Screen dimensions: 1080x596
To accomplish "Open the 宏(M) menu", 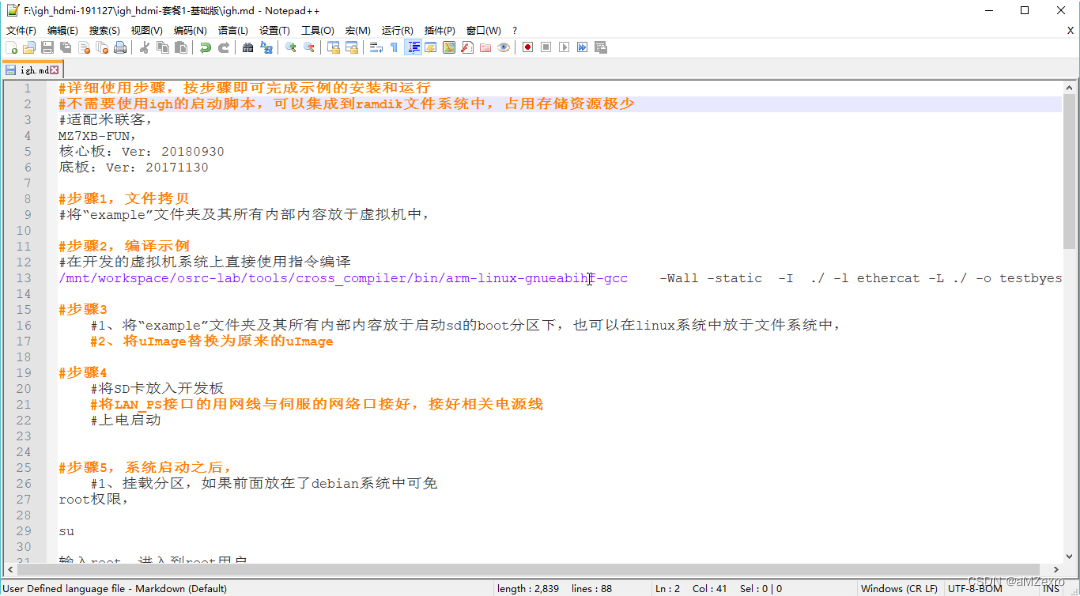I will tap(357, 30).
